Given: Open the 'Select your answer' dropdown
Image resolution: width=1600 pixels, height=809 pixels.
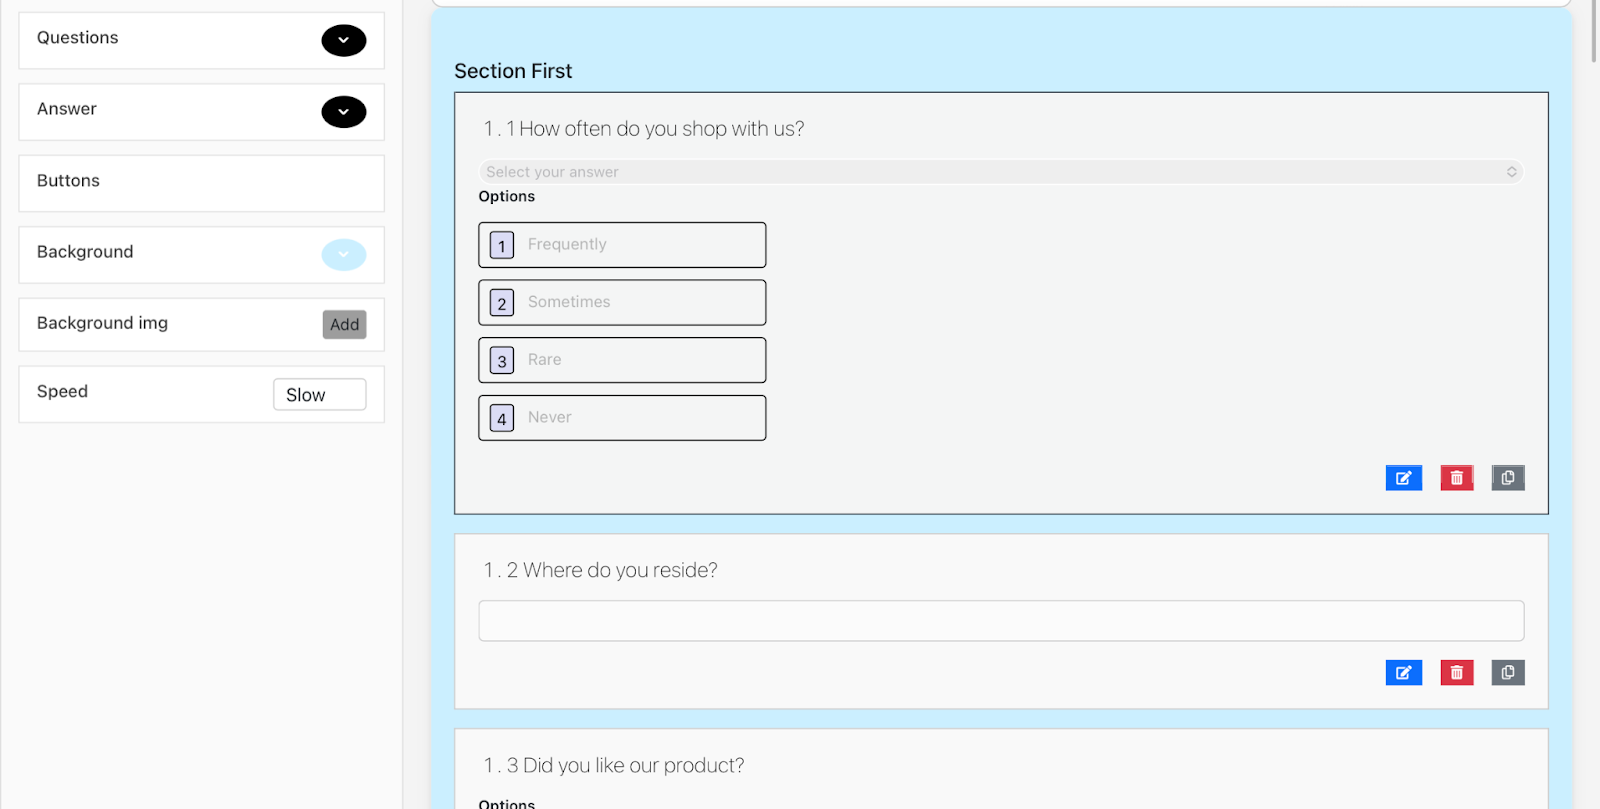Looking at the screenshot, I should [x=1000, y=172].
